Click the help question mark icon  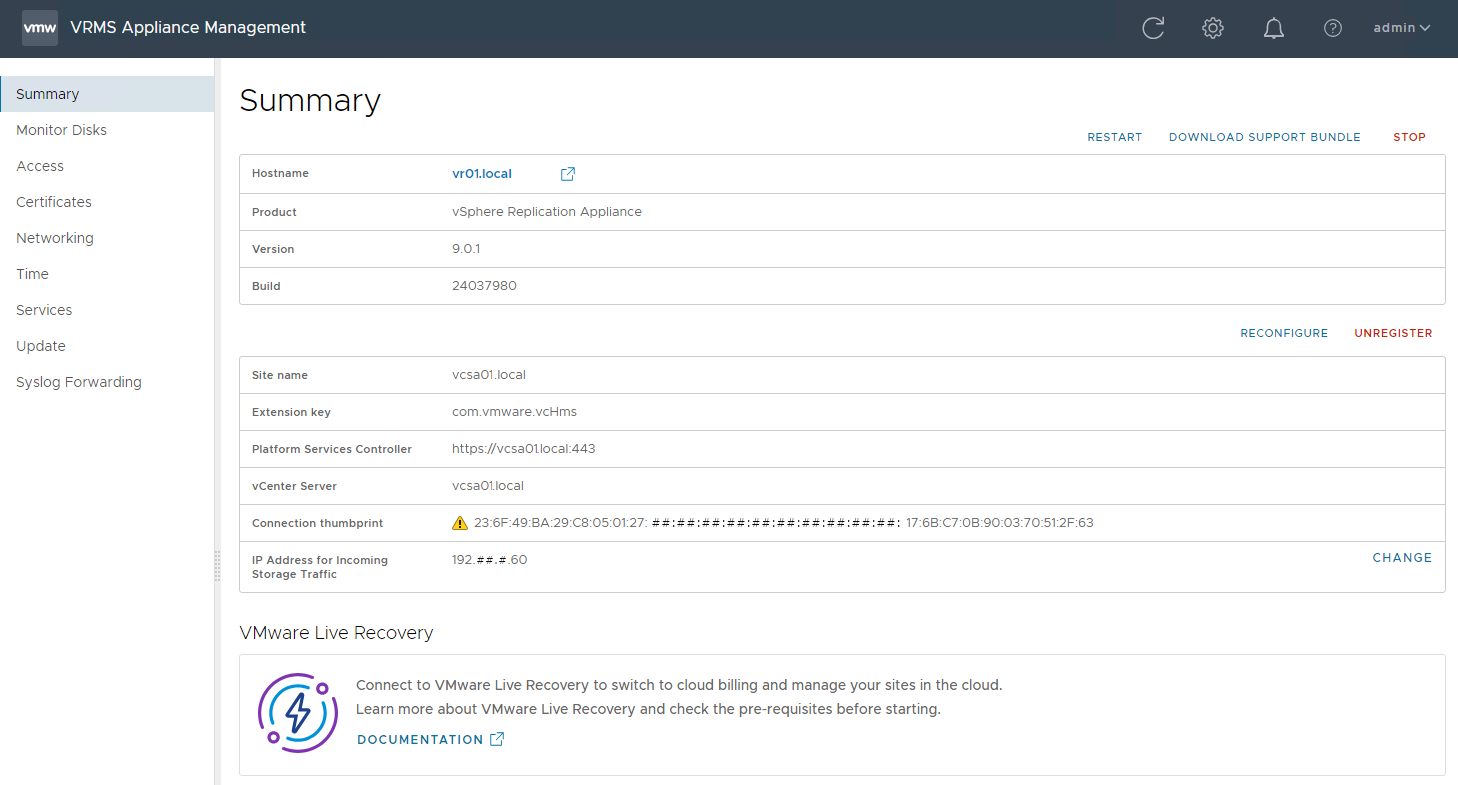(1333, 28)
